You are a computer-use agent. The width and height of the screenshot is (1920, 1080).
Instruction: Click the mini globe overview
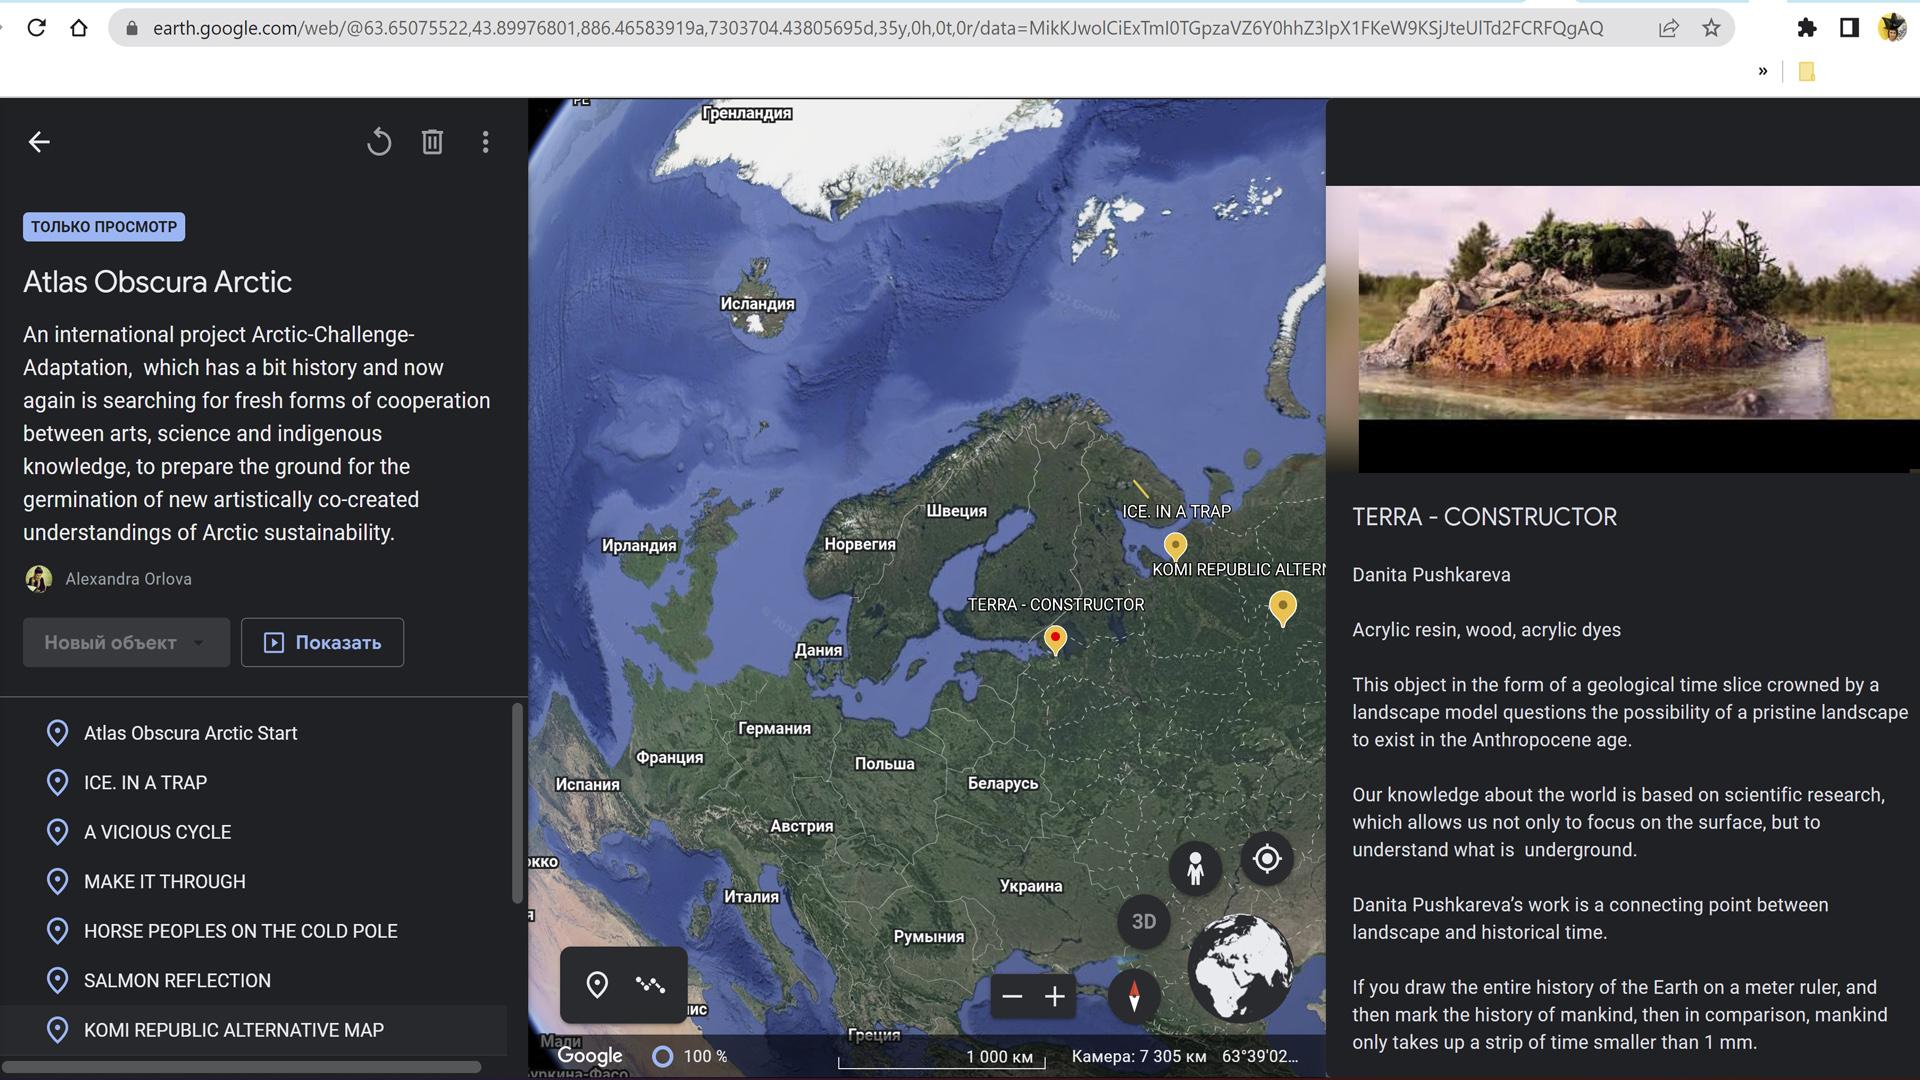(x=1240, y=968)
